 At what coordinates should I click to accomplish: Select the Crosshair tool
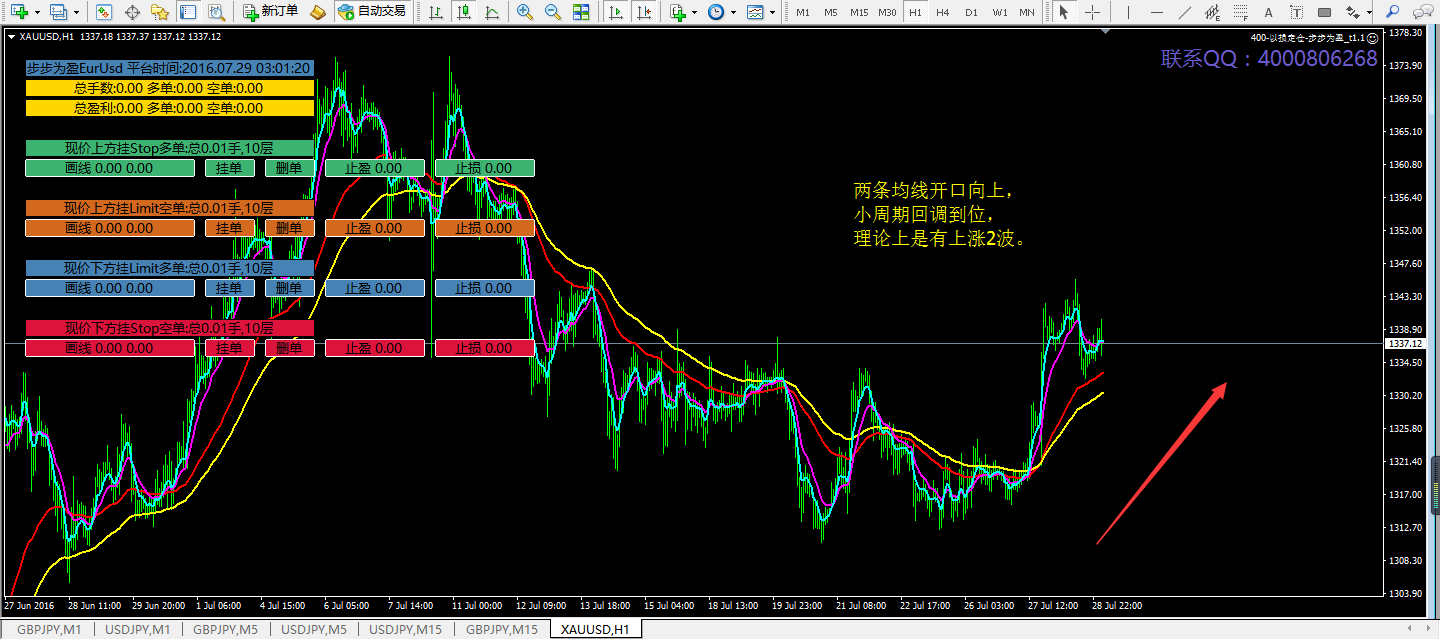click(1092, 12)
